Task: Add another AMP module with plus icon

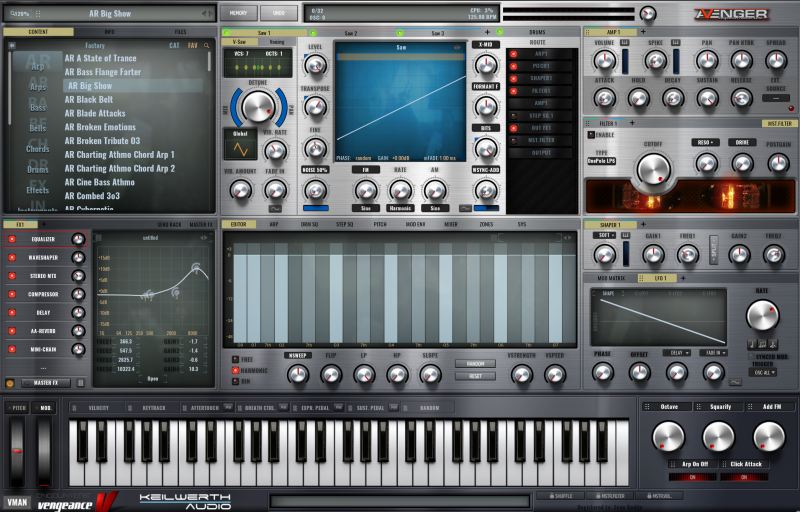Action: (643, 32)
